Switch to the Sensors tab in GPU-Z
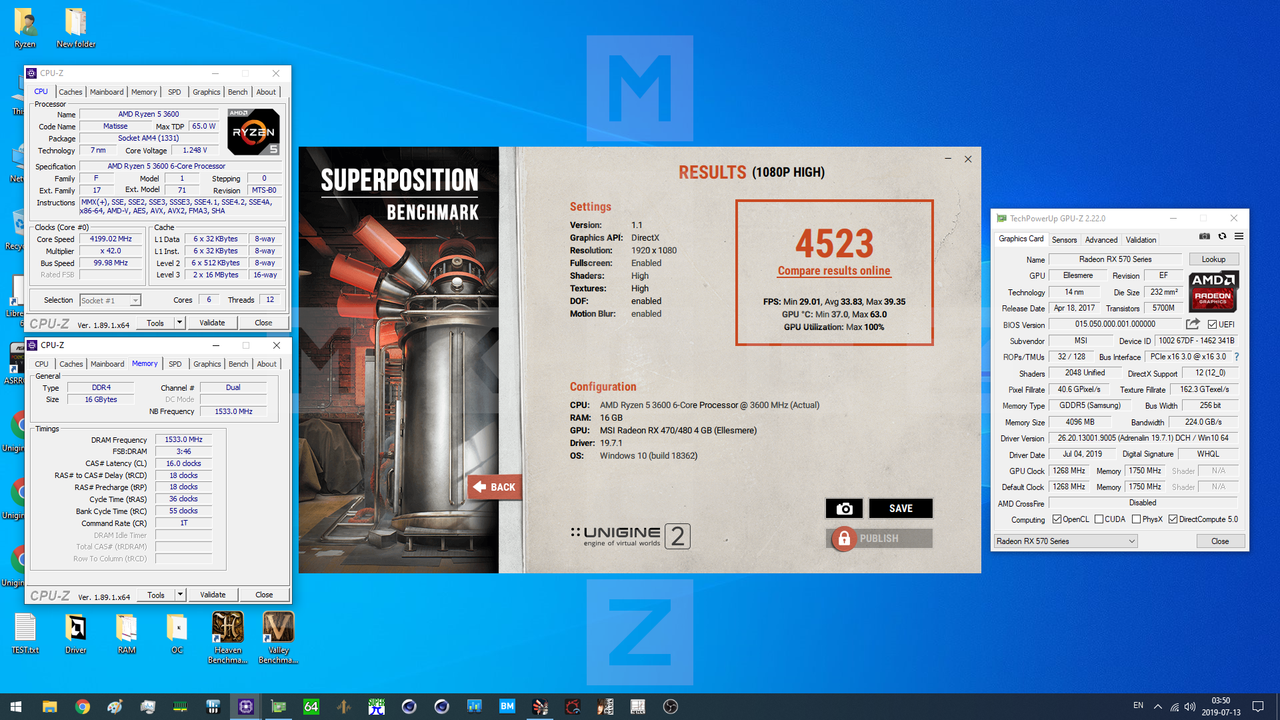Image resolution: width=1280 pixels, height=720 pixels. (x=1064, y=239)
